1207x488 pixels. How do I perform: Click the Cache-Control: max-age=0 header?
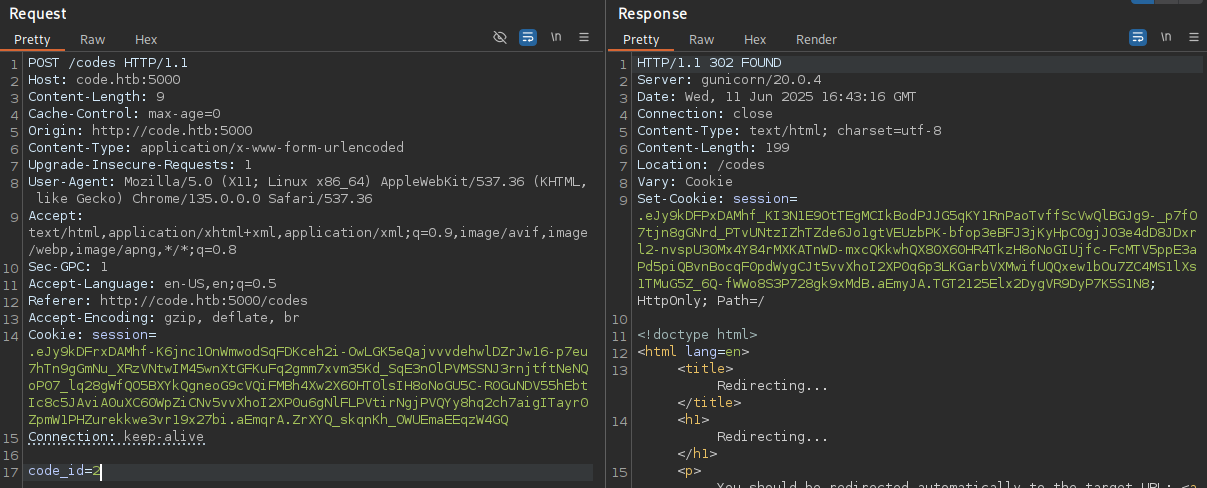click(x=124, y=114)
